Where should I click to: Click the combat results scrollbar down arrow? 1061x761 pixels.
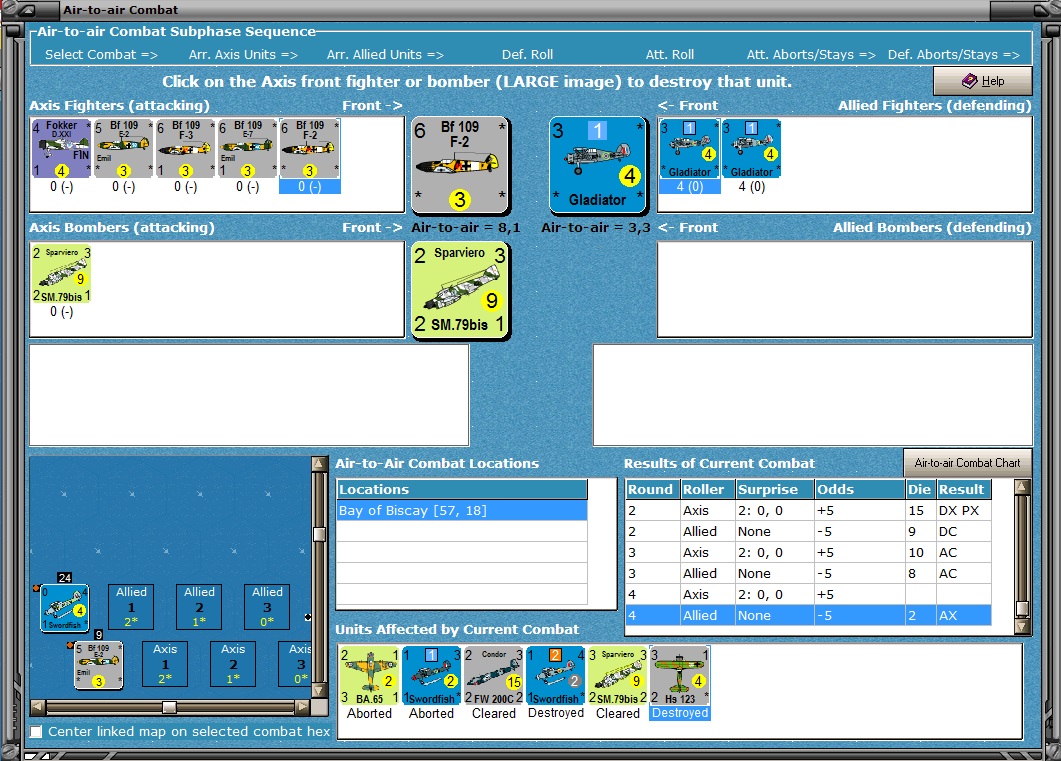tap(1022, 626)
